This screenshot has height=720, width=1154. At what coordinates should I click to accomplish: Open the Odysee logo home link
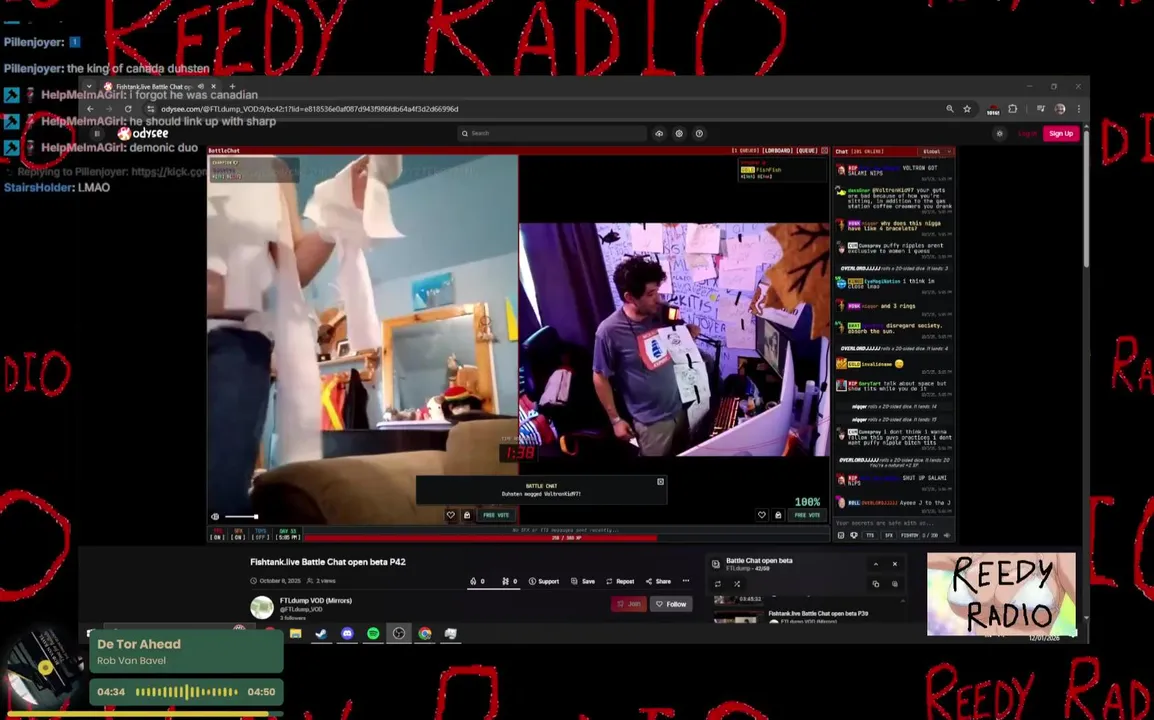click(x=144, y=133)
